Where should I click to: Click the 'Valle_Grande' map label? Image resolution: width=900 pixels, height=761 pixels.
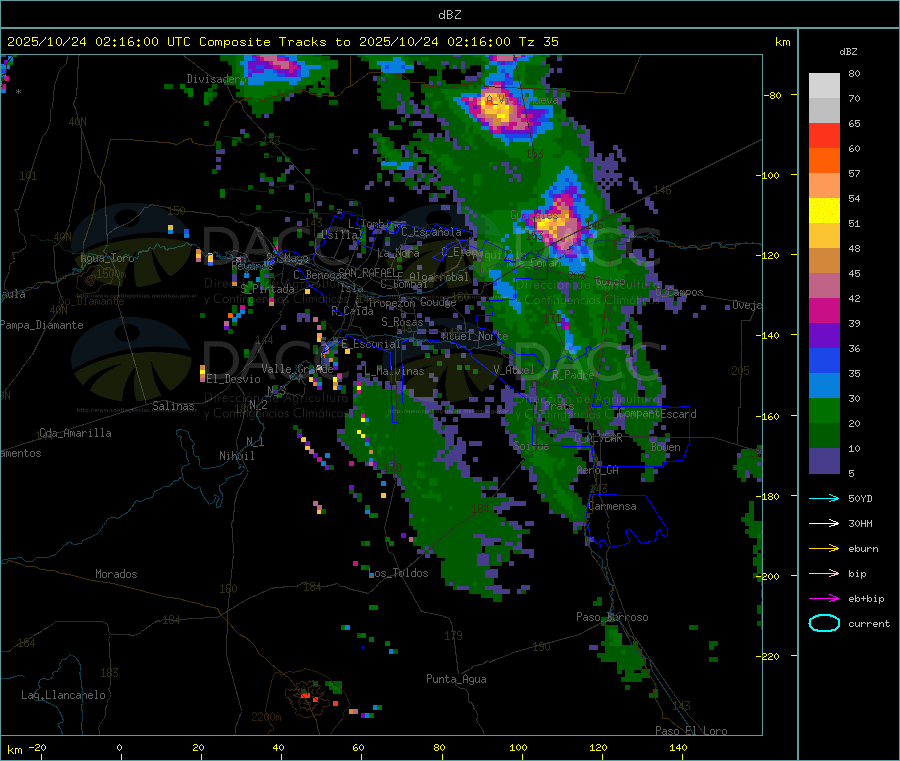click(297, 369)
